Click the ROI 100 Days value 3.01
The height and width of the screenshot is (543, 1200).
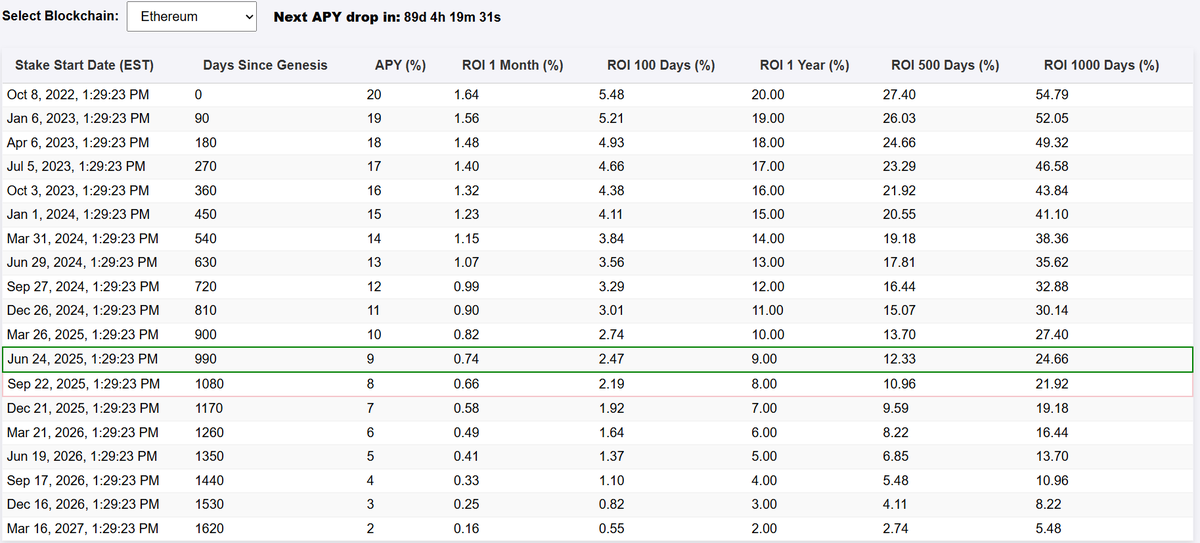pyautogui.click(x=612, y=311)
